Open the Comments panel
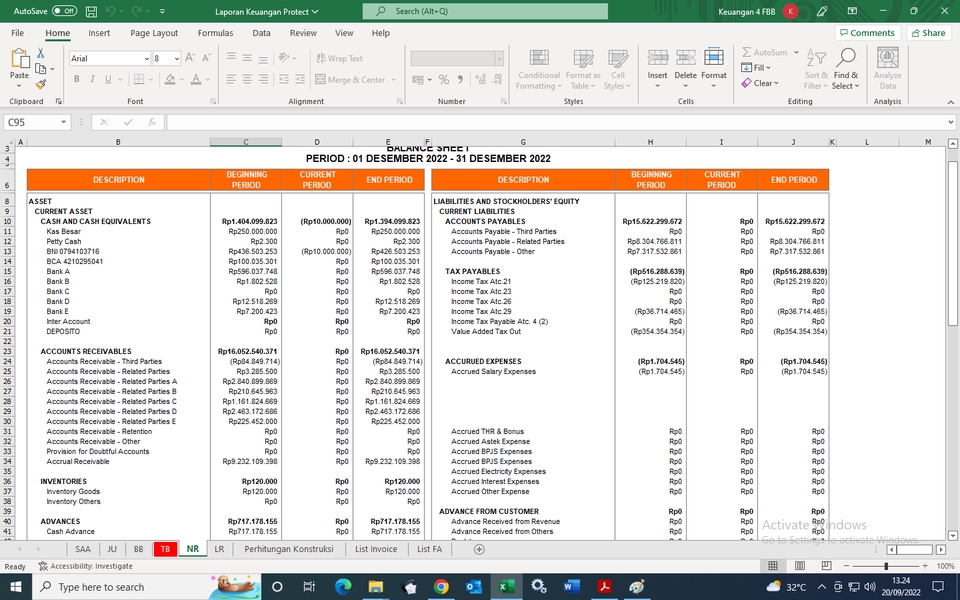This screenshot has width=960, height=600. [866, 32]
